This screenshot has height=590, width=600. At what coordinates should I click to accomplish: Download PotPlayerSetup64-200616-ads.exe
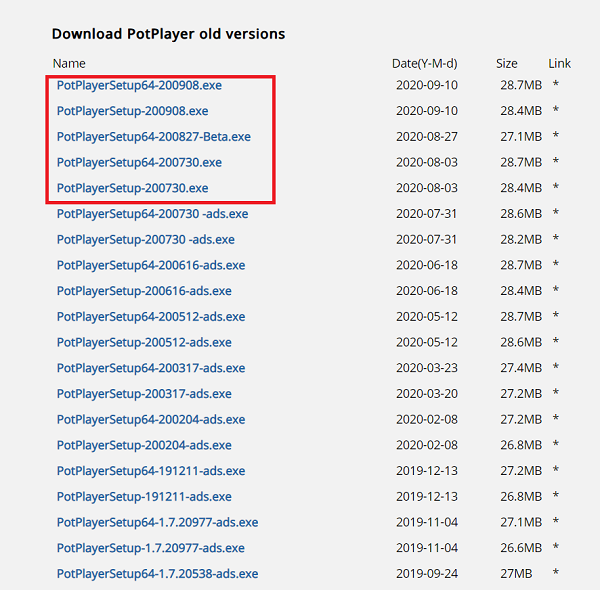coord(151,265)
